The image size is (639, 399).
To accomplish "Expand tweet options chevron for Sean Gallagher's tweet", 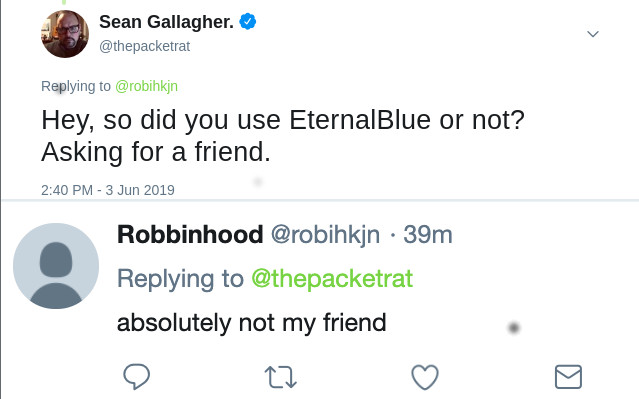I will click(593, 34).
